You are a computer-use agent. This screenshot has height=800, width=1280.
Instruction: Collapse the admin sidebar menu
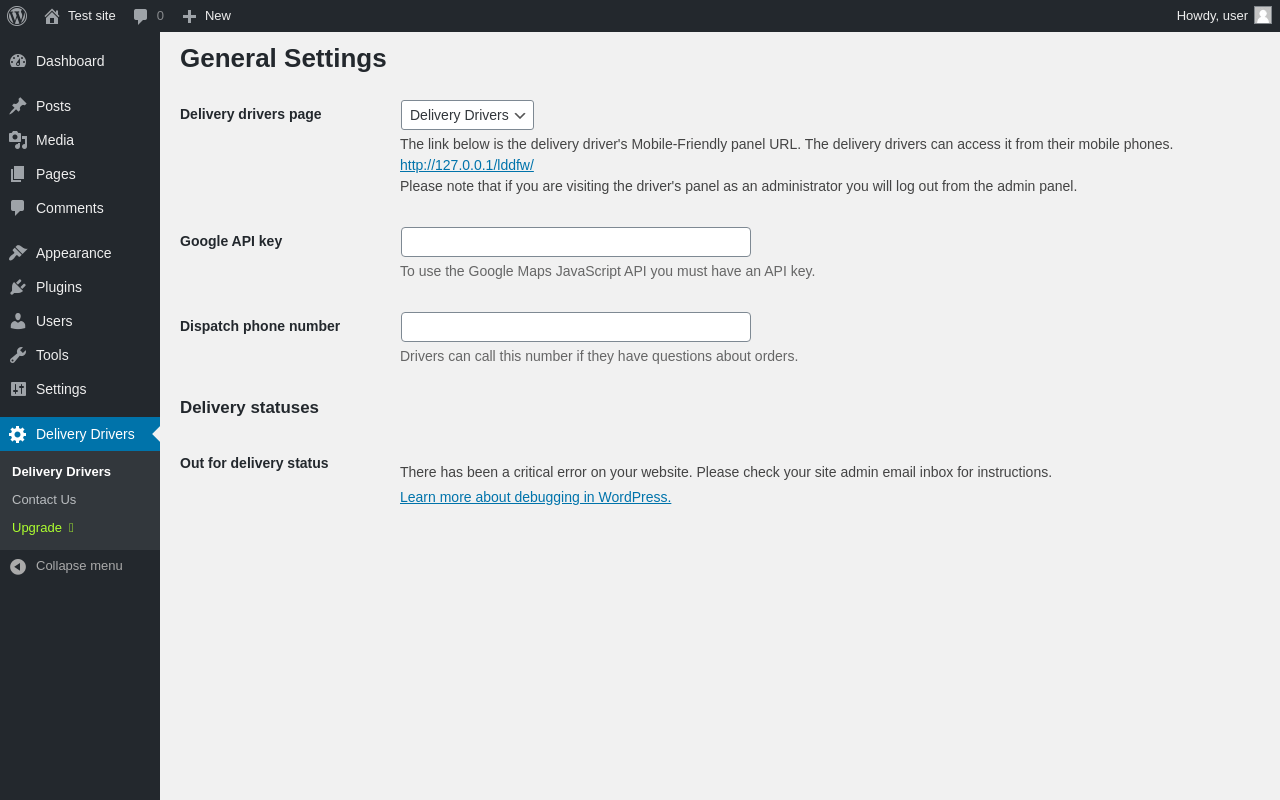click(67, 566)
